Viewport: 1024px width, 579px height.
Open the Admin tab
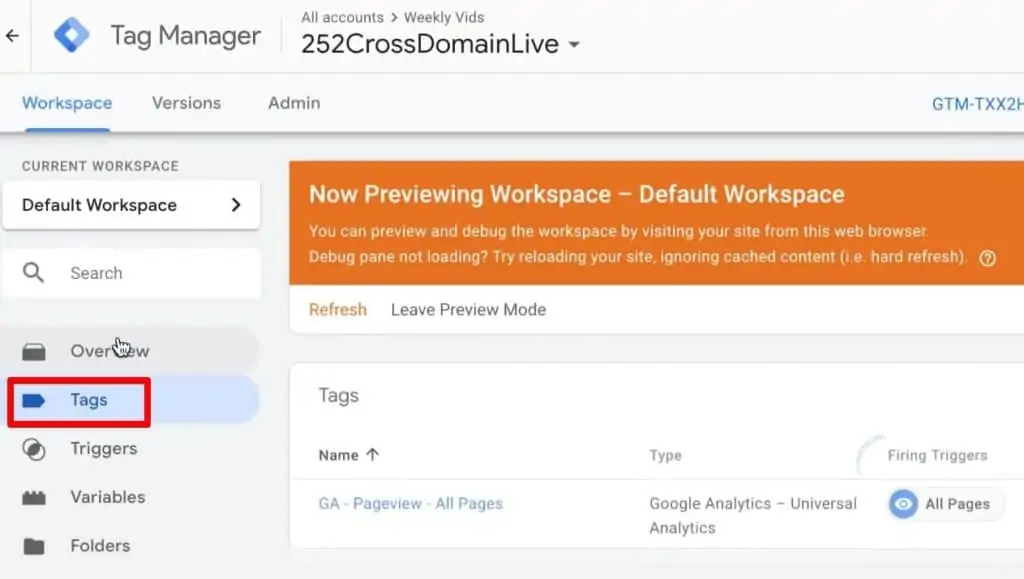point(292,103)
